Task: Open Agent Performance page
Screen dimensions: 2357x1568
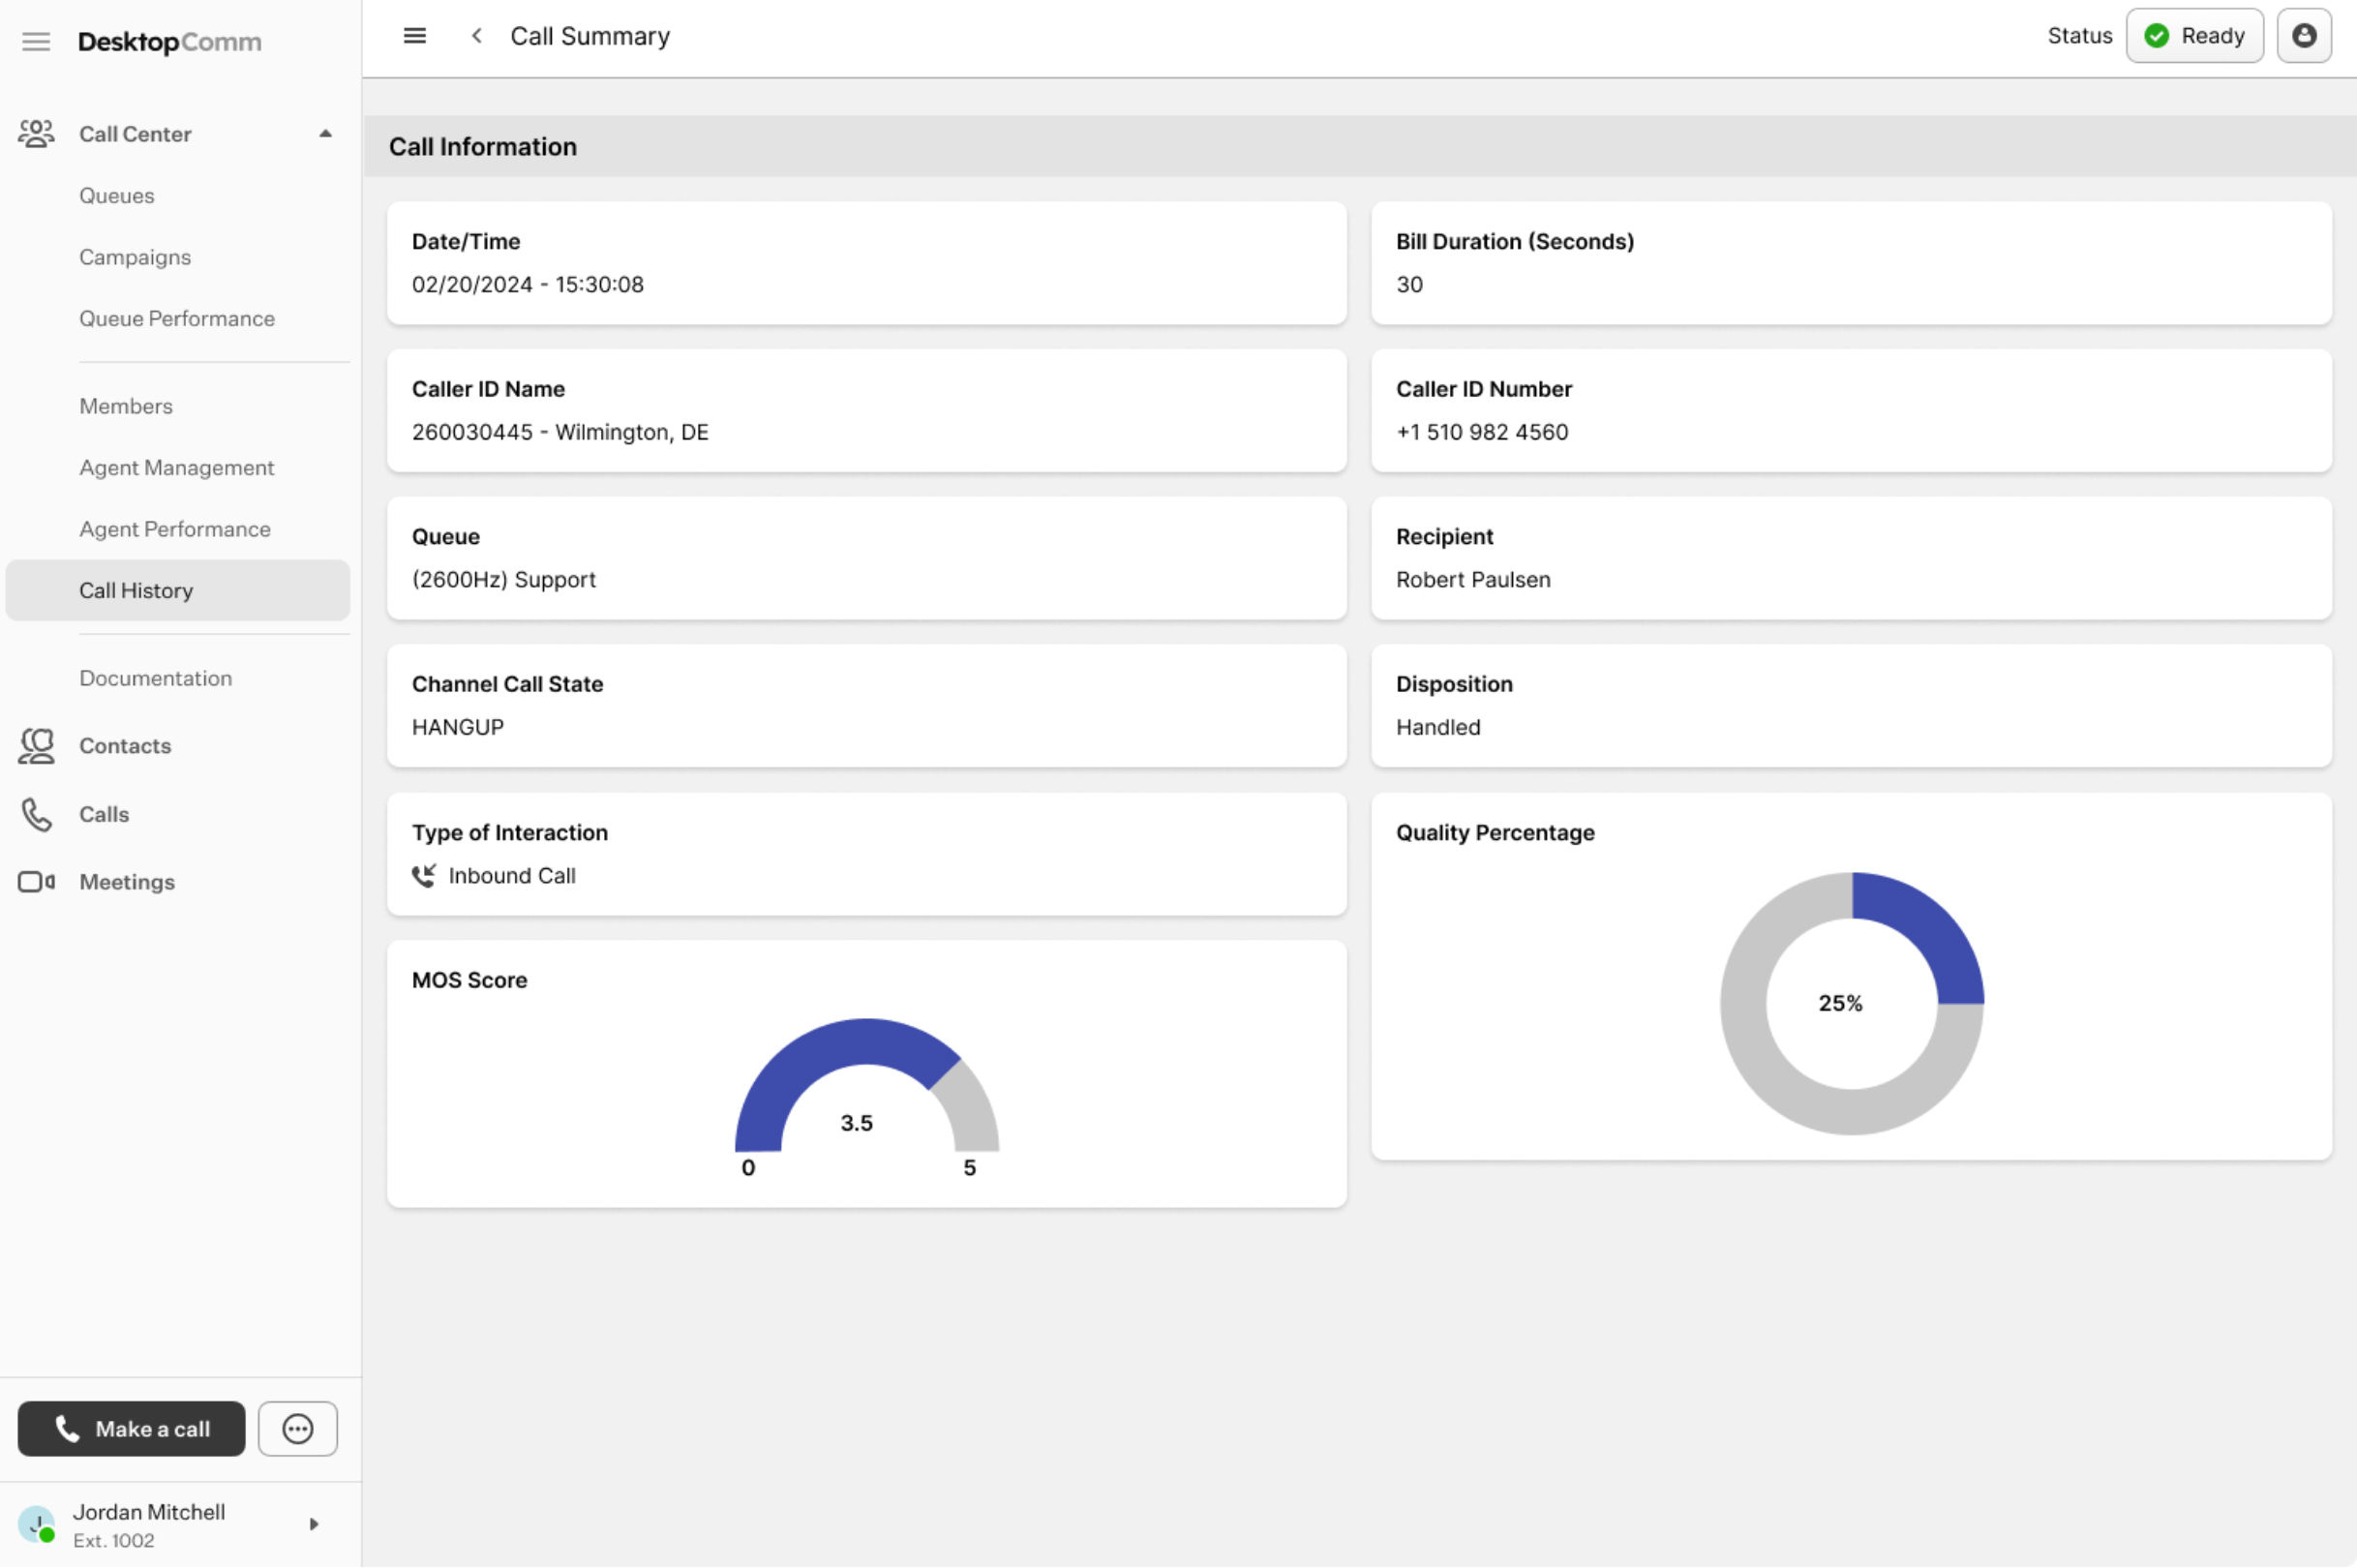Action: point(175,529)
